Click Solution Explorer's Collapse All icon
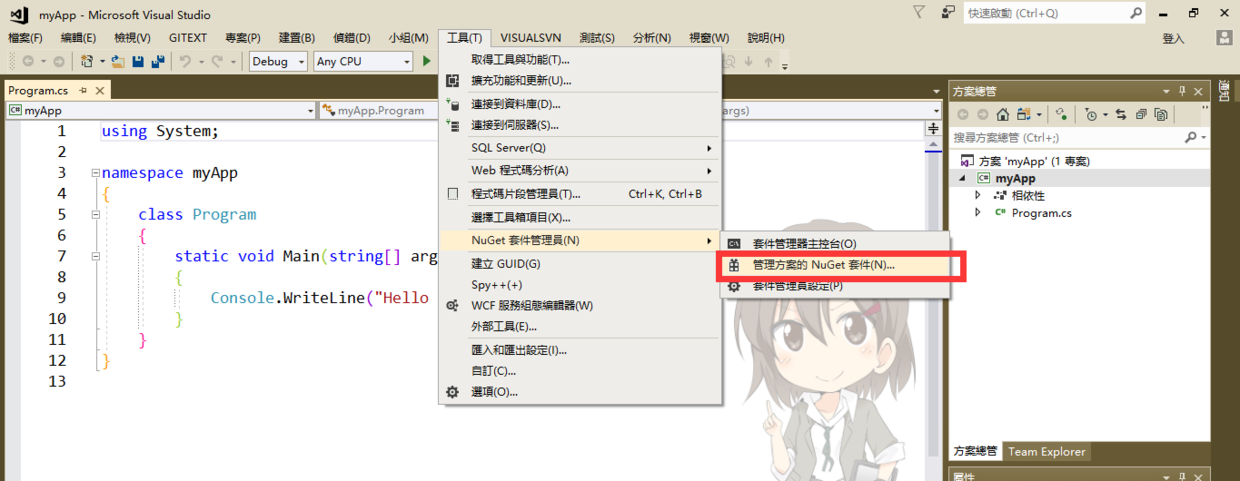This screenshot has width=1240, height=481. (x=1140, y=115)
